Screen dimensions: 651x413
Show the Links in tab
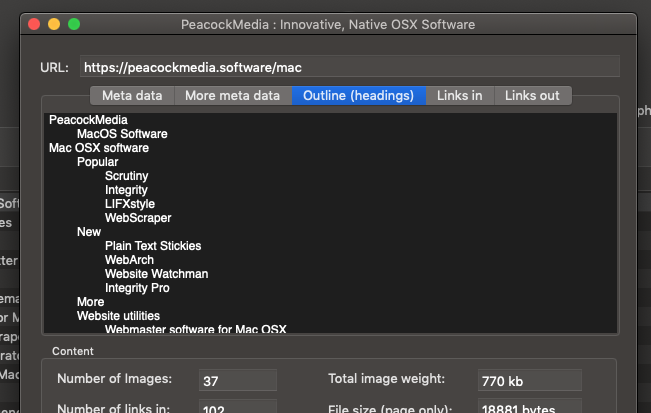point(460,96)
